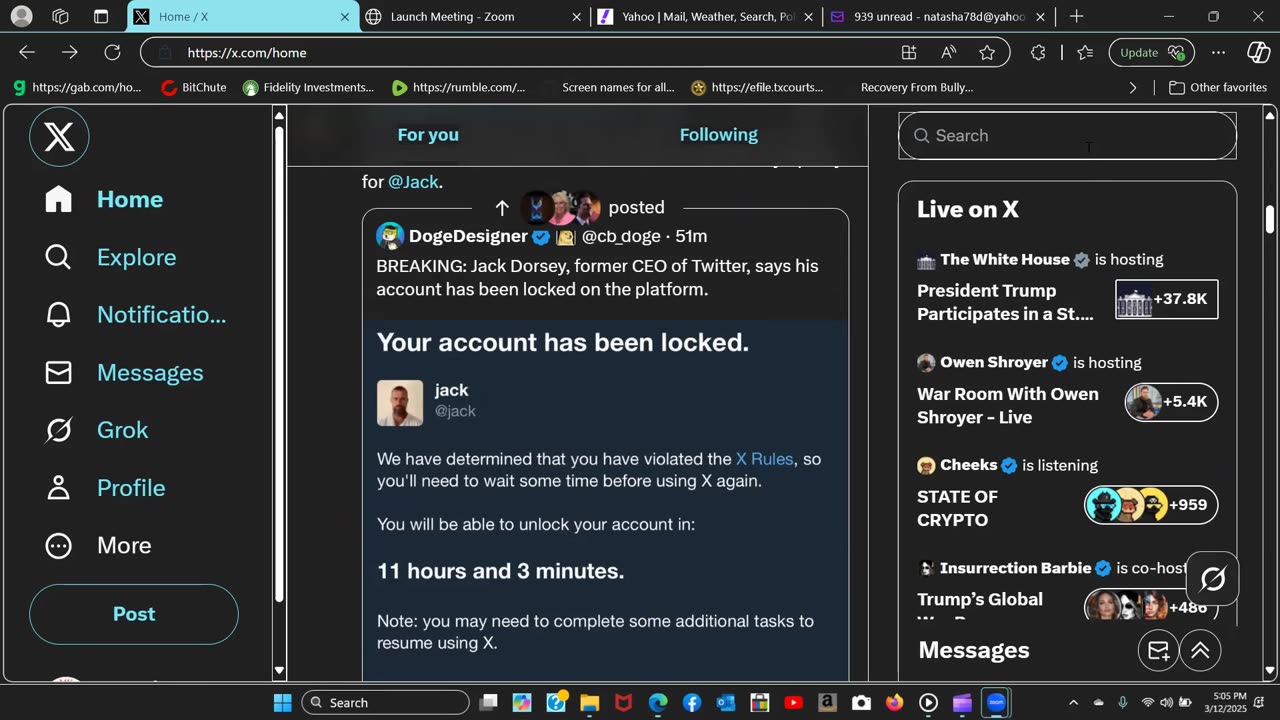Click the Post button
Viewport: 1280px width, 720px height.
coord(134,614)
